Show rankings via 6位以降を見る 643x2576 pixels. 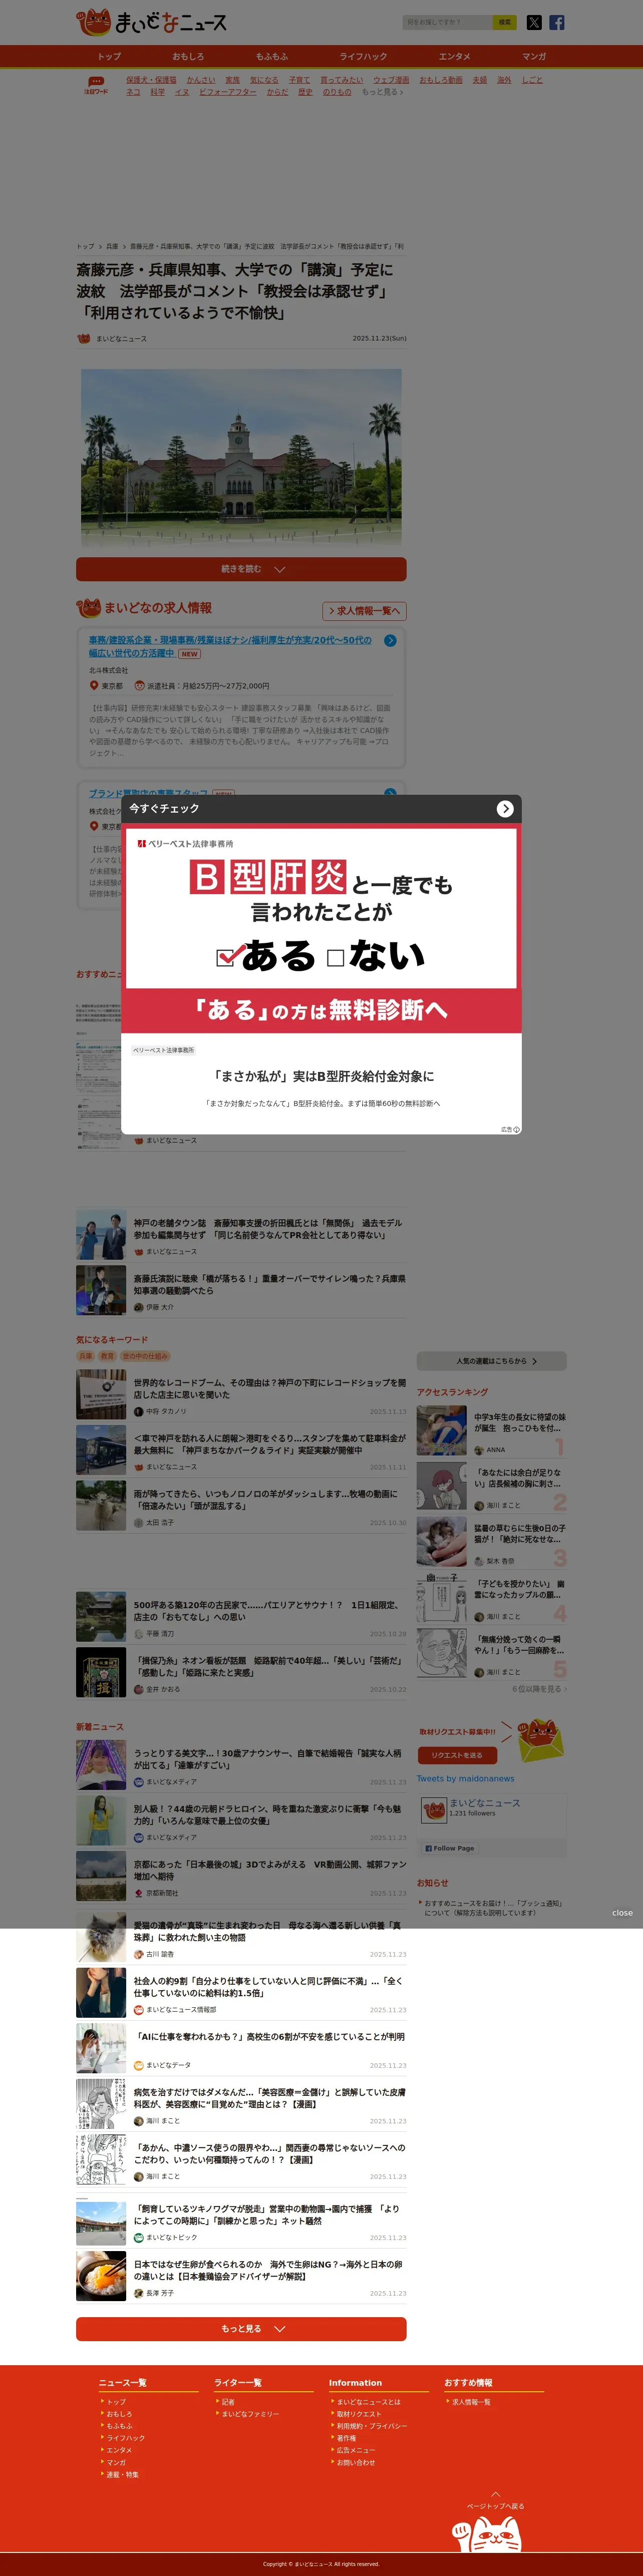pyautogui.click(x=539, y=1689)
